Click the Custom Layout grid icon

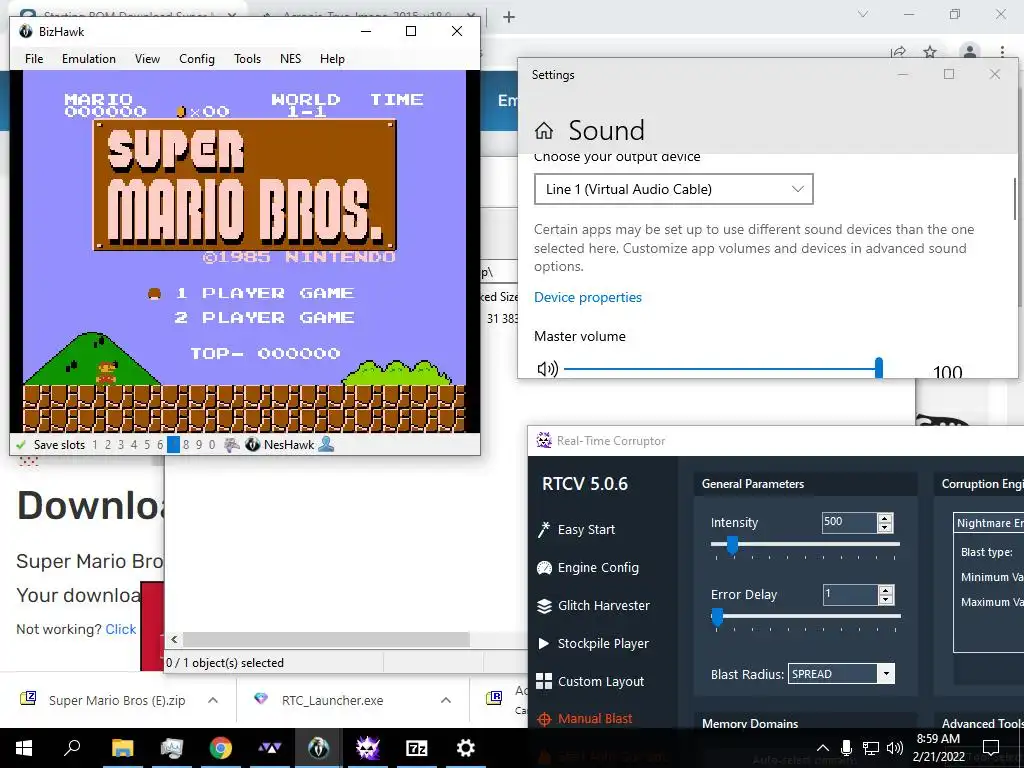pos(544,681)
